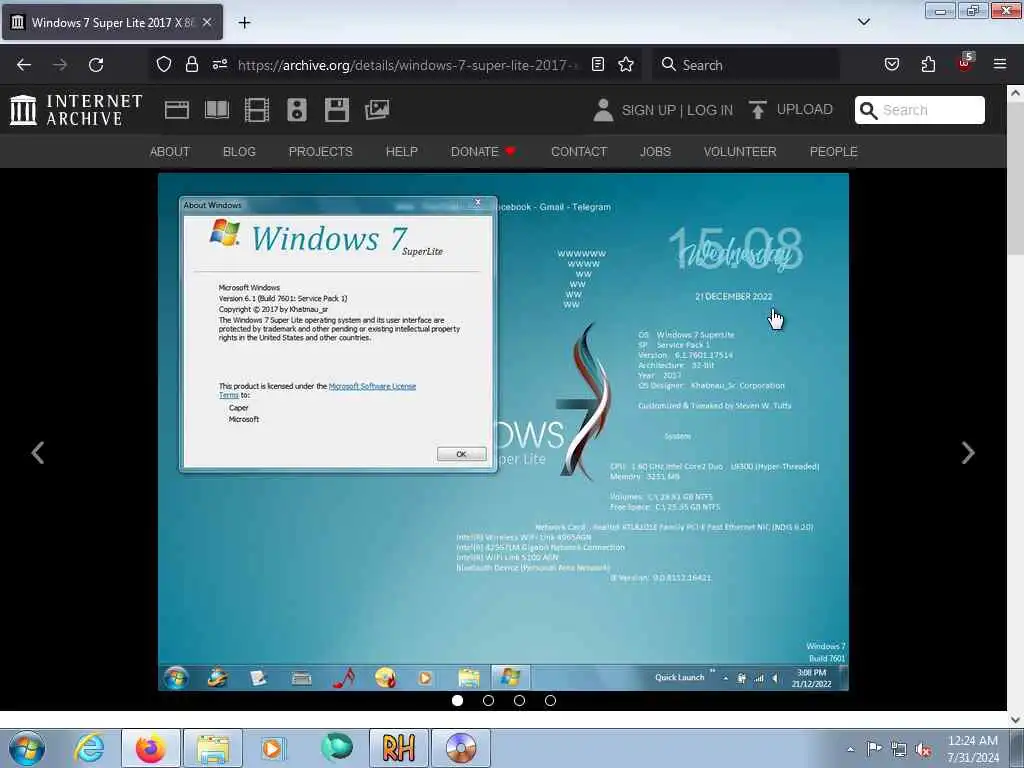The height and width of the screenshot is (768, 1024).
Task: Click the LOG IN link
Action: pos(710,110)
